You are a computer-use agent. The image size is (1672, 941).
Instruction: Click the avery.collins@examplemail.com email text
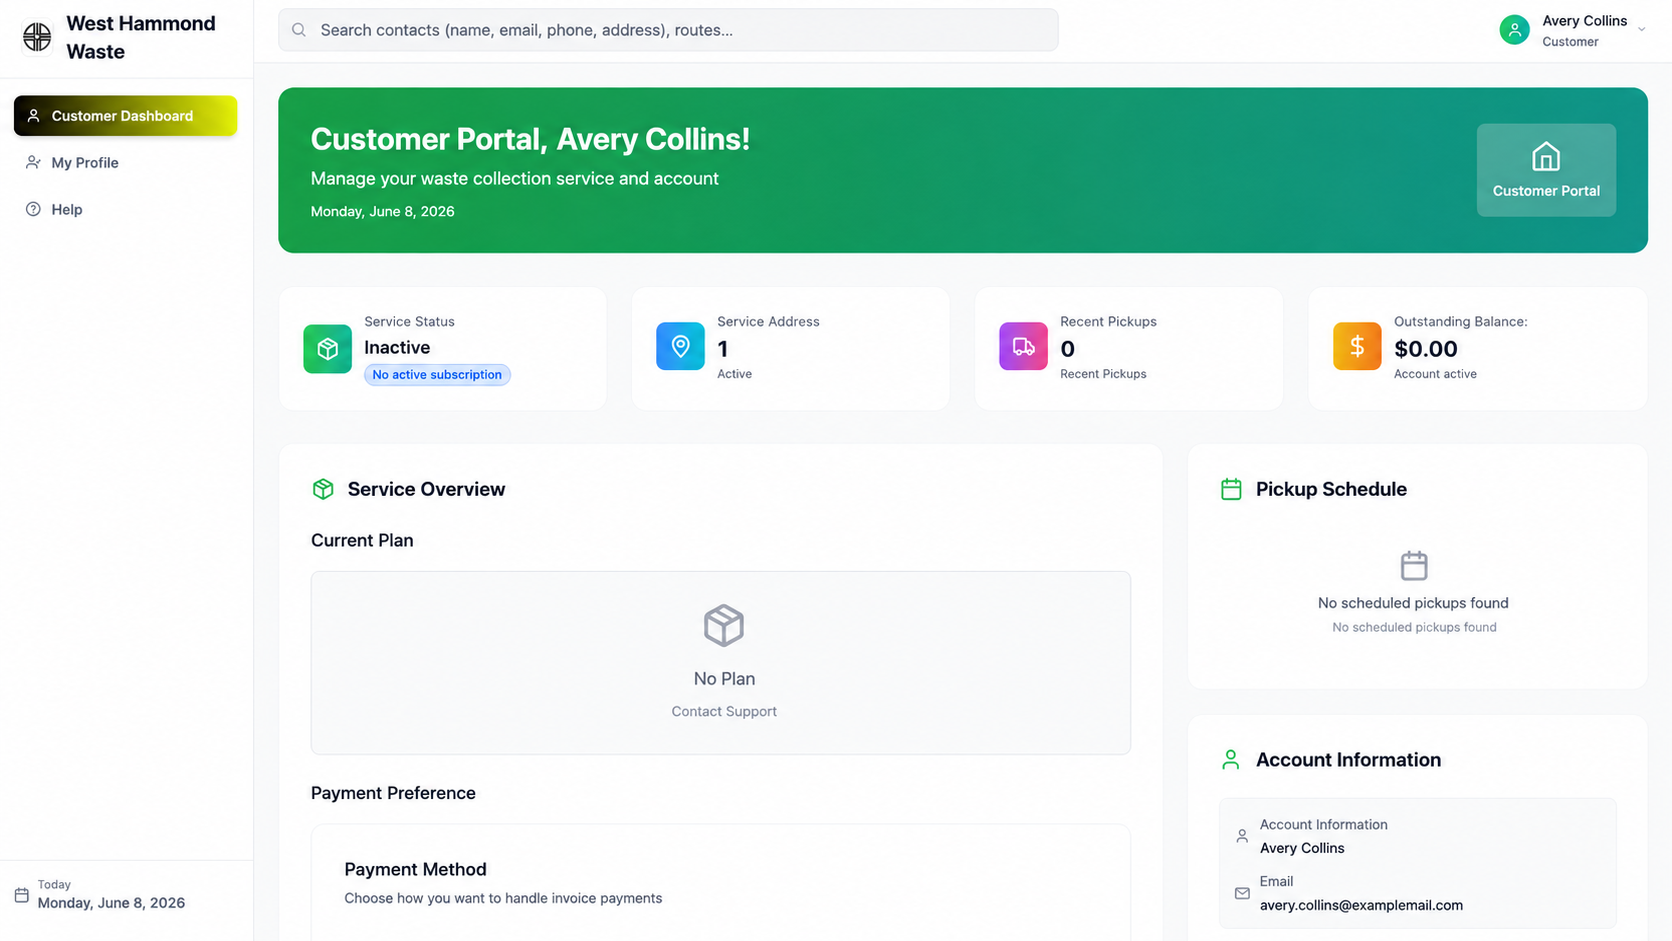[x=1361, y=905]
